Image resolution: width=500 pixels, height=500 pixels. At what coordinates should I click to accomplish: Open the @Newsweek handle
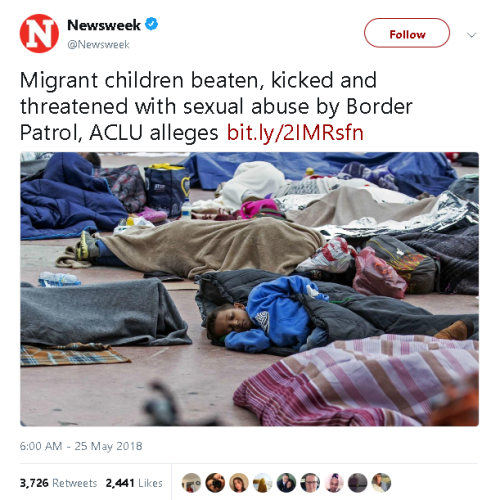tap(98, 44)
